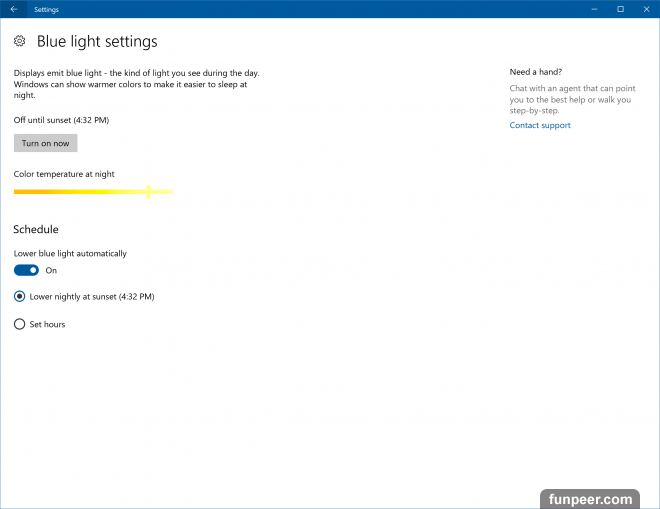
Task: Click the On label beside the toggle
Action: click(52, 270)
